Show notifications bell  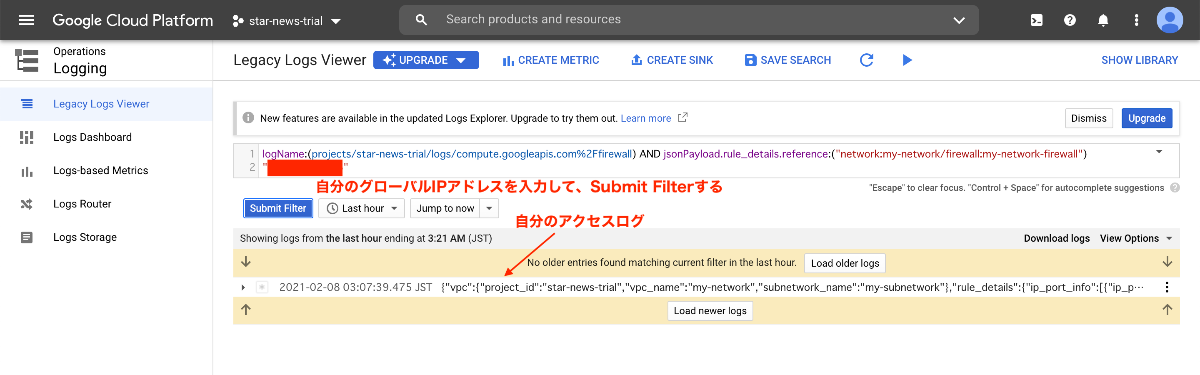point(1103,20)
